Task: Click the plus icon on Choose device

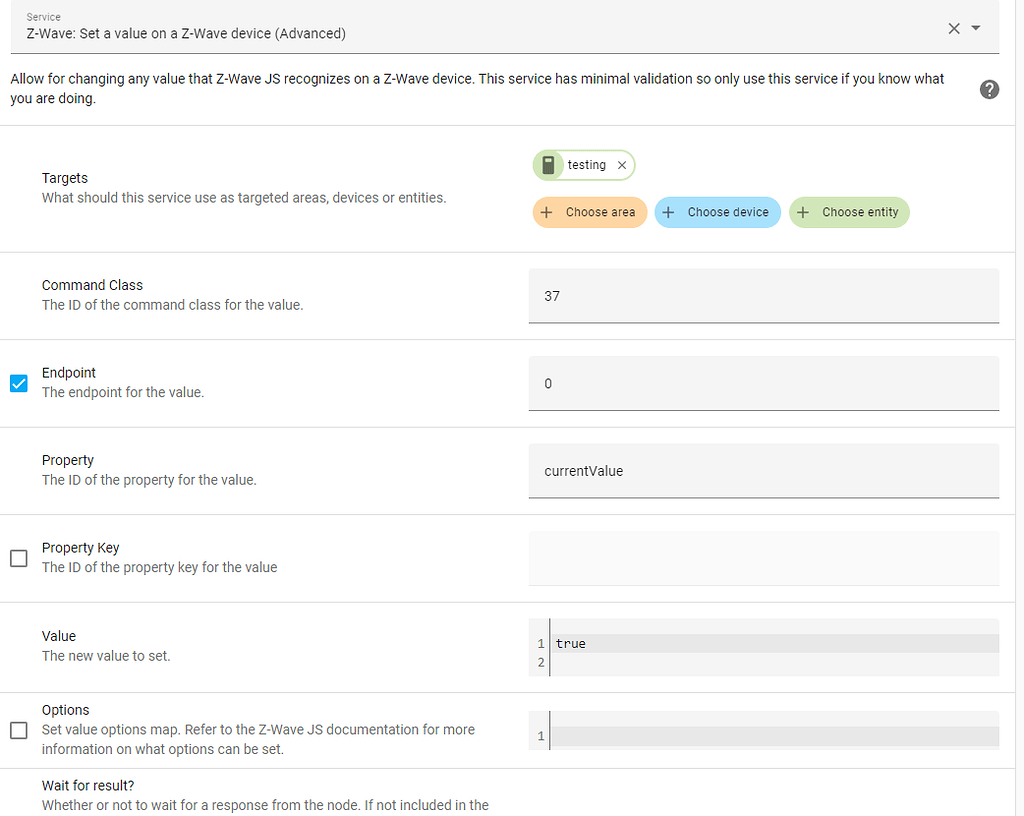Action: click(x=669, y=212)
